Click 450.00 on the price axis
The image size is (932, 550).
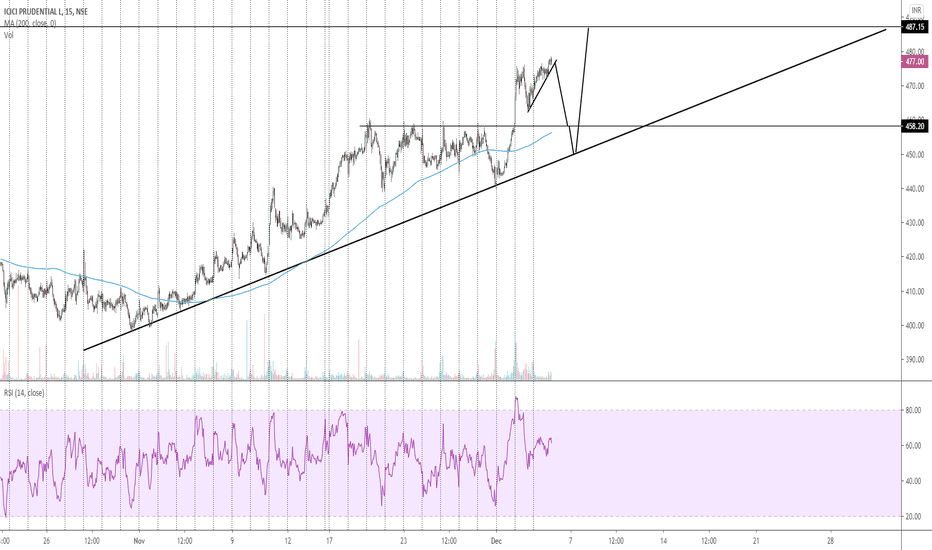[x=915, y=155]
